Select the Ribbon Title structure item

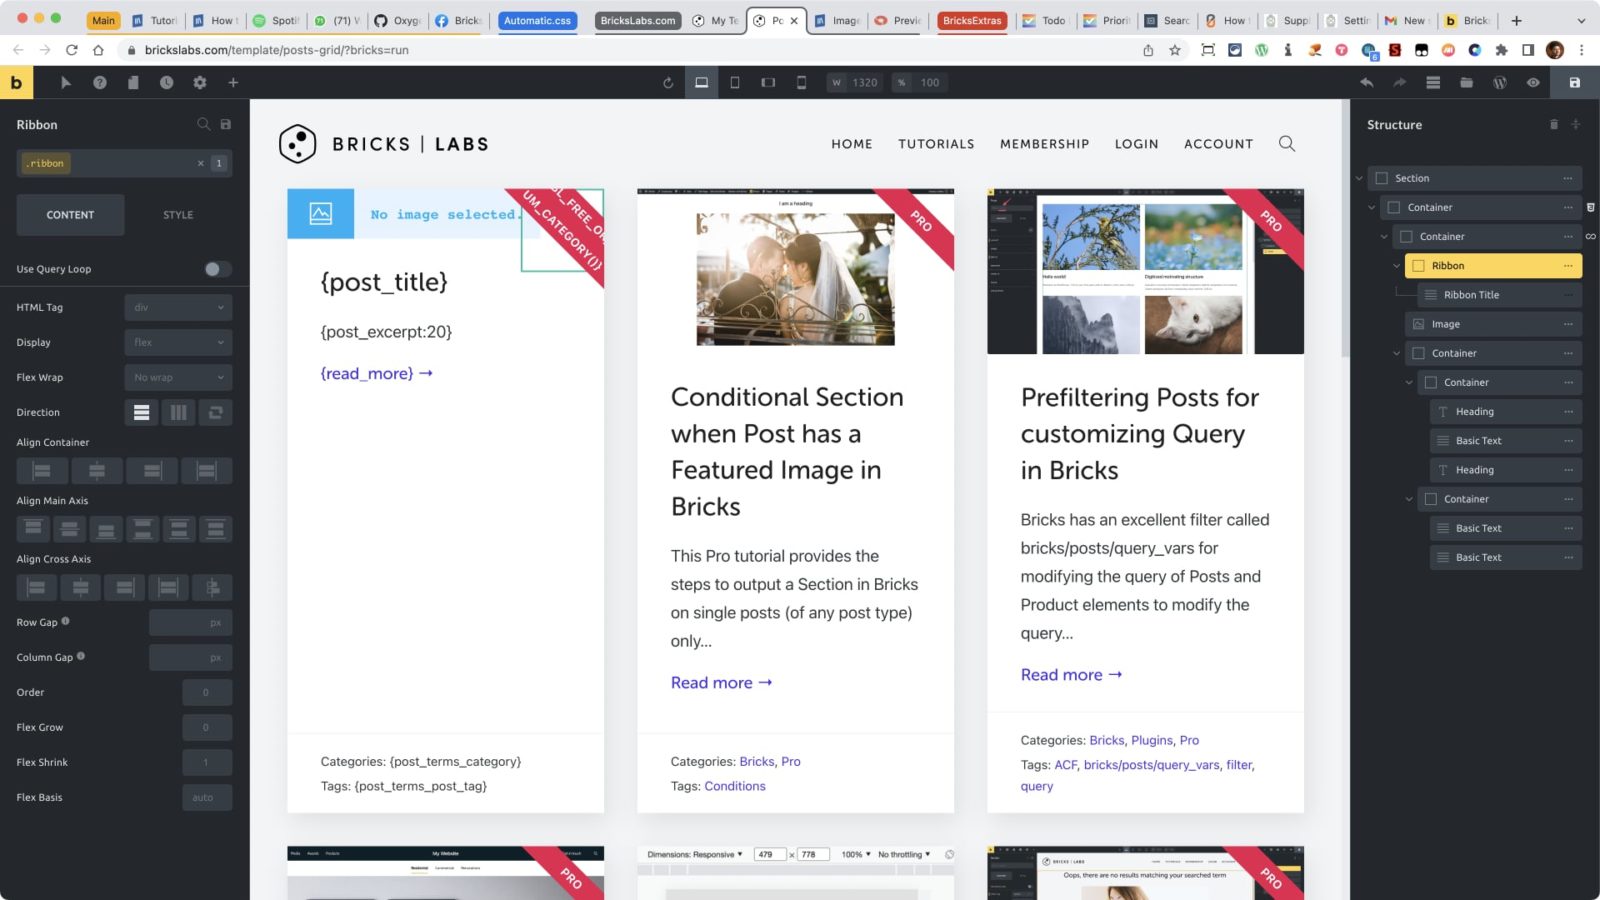click(1471, 295)
